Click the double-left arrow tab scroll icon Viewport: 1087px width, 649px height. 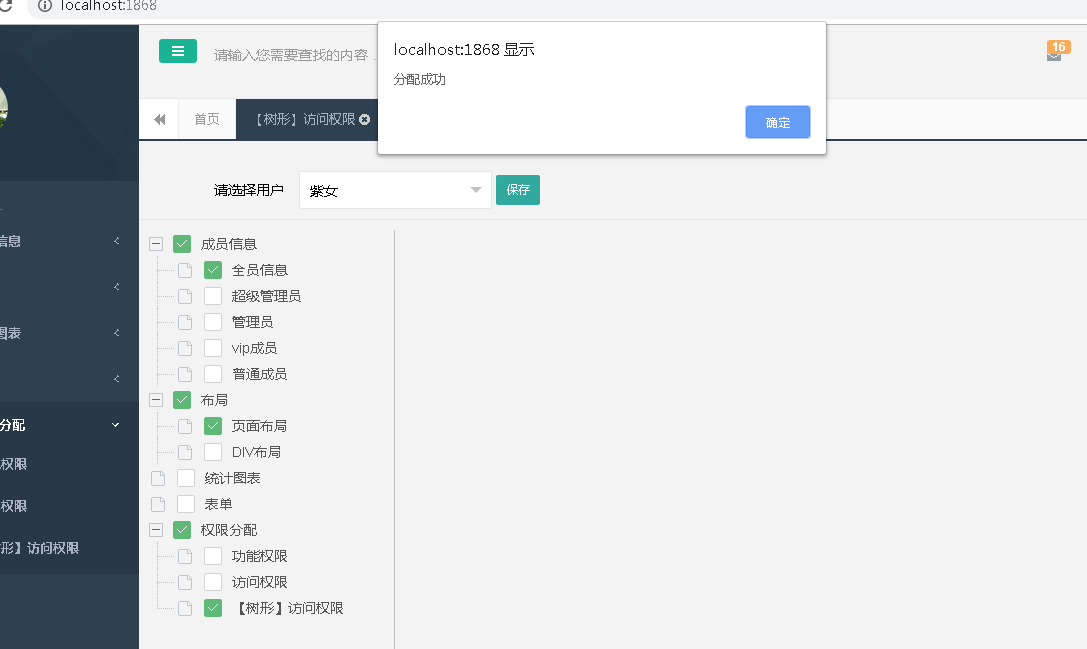coord(159,120)
